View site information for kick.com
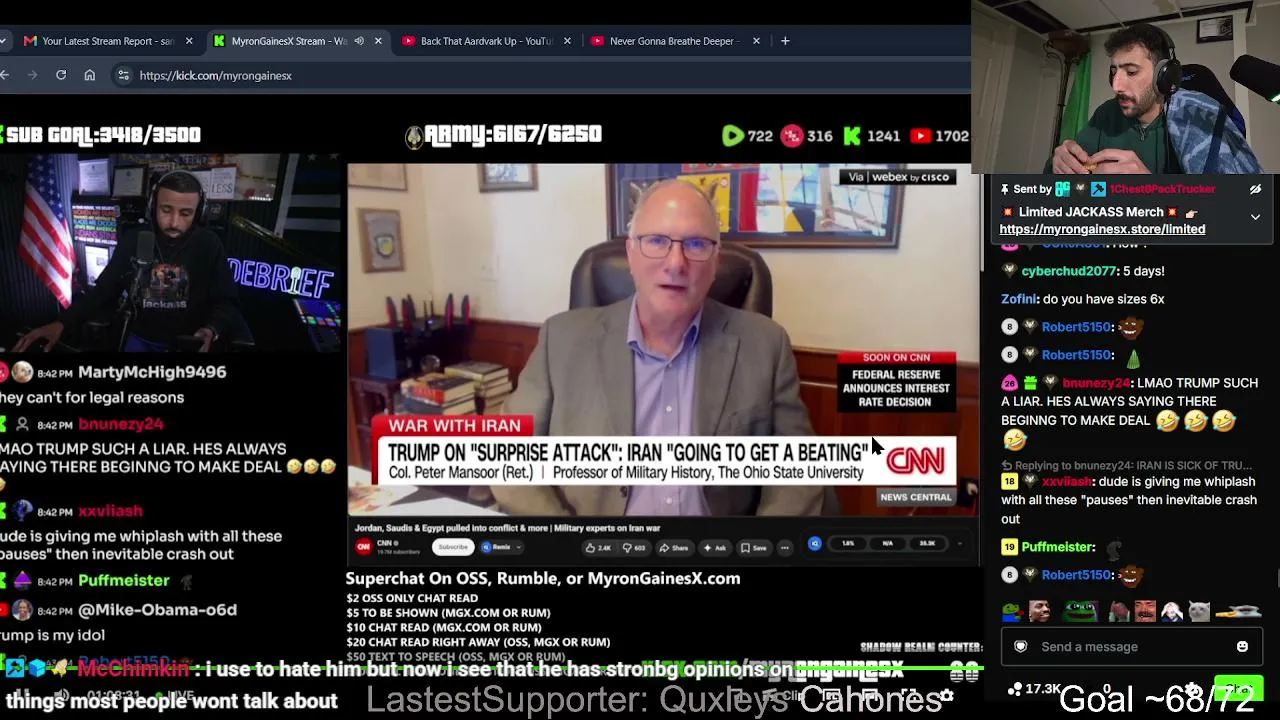This screenshot has width=1280, height=720. click(x=123, y=75)
